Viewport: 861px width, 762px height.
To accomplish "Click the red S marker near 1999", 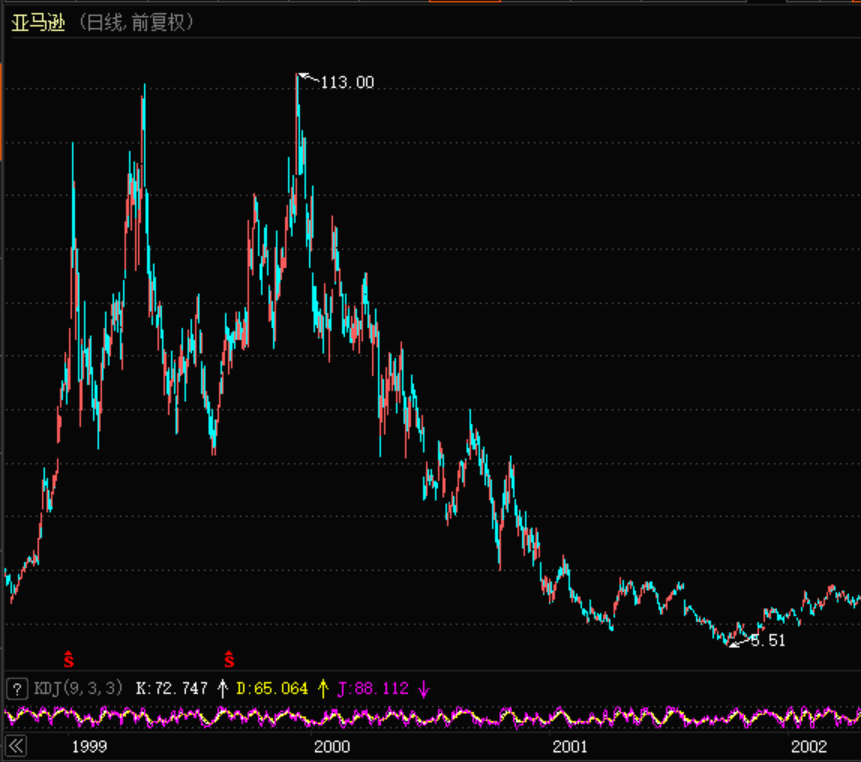I will coord(69,659).
